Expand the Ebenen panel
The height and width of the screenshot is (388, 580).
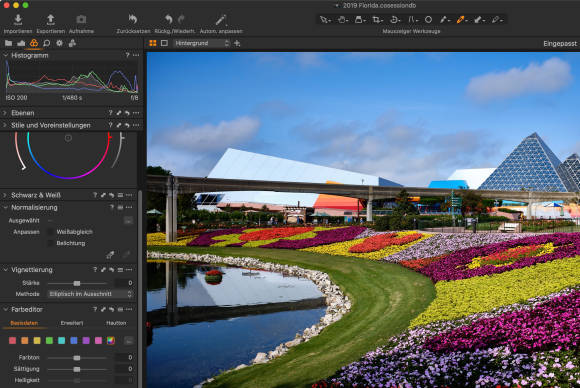(5, 113)
